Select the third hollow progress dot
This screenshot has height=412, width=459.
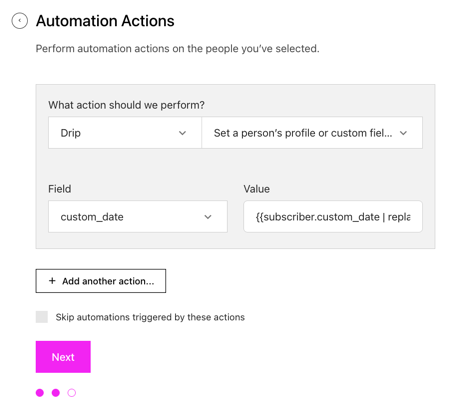(72, 393)
